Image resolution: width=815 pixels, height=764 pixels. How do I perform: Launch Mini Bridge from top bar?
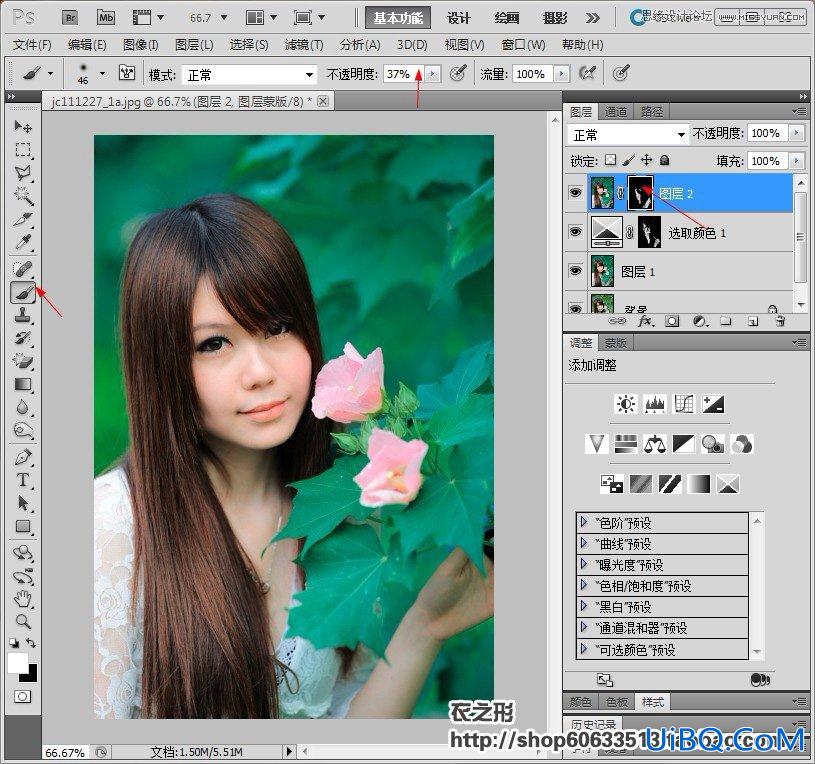click(x=106, y=18)
